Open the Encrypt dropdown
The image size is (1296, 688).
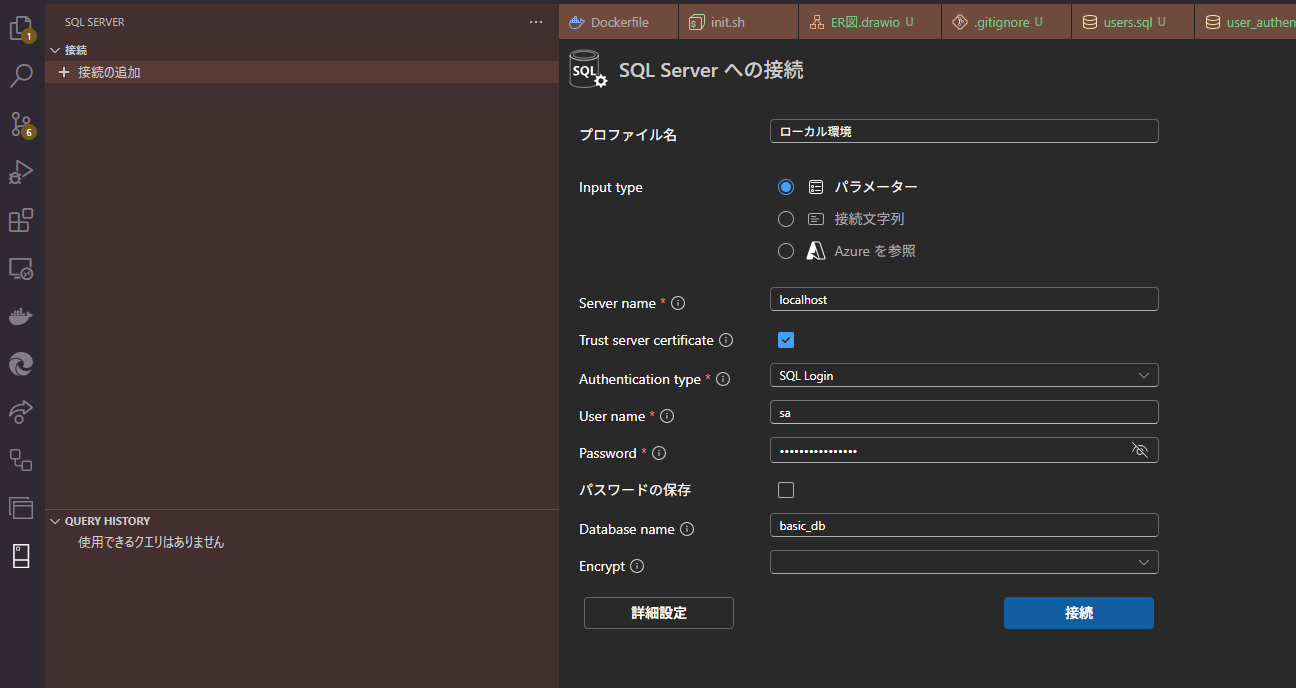(x=964, y=562)
